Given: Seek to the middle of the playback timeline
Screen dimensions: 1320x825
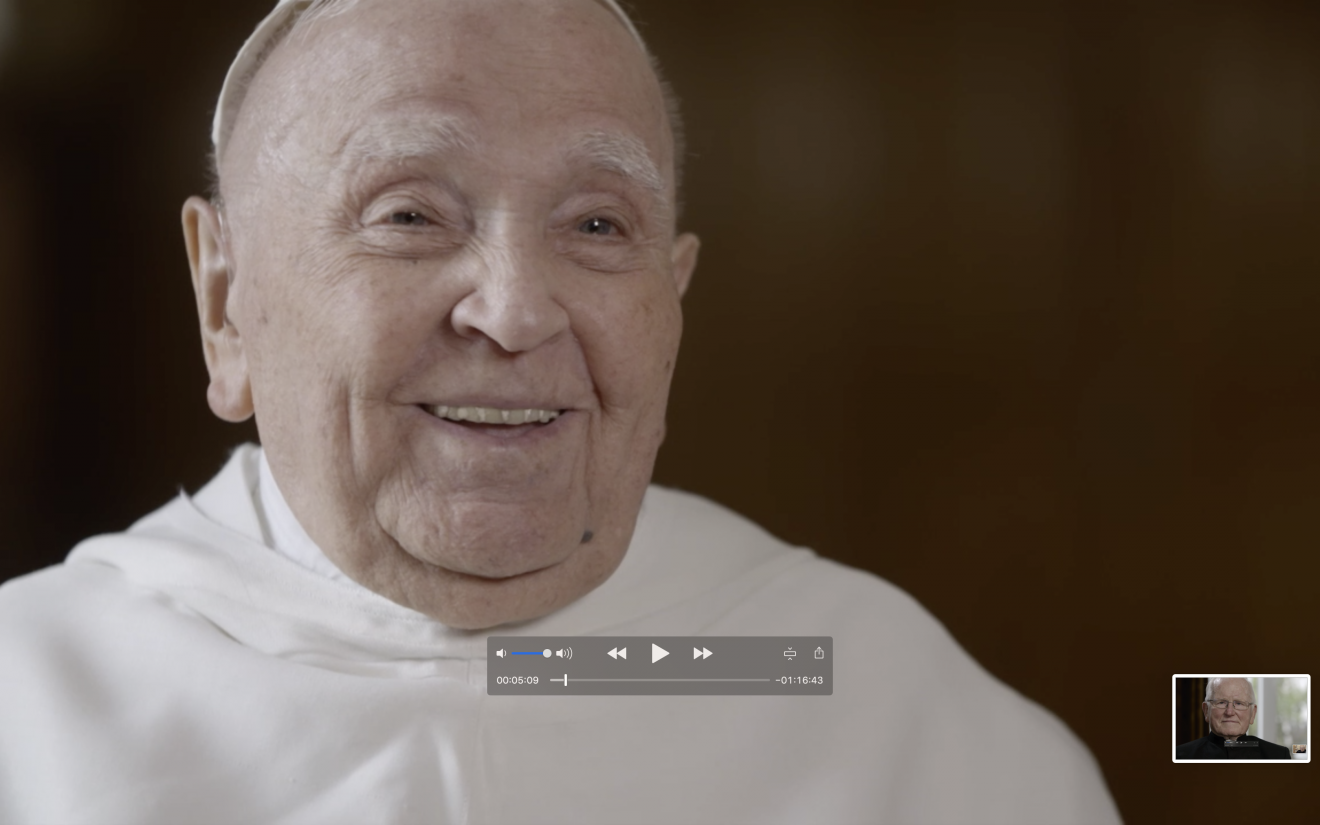Looking at the screenshot, I should coord(660,680).
